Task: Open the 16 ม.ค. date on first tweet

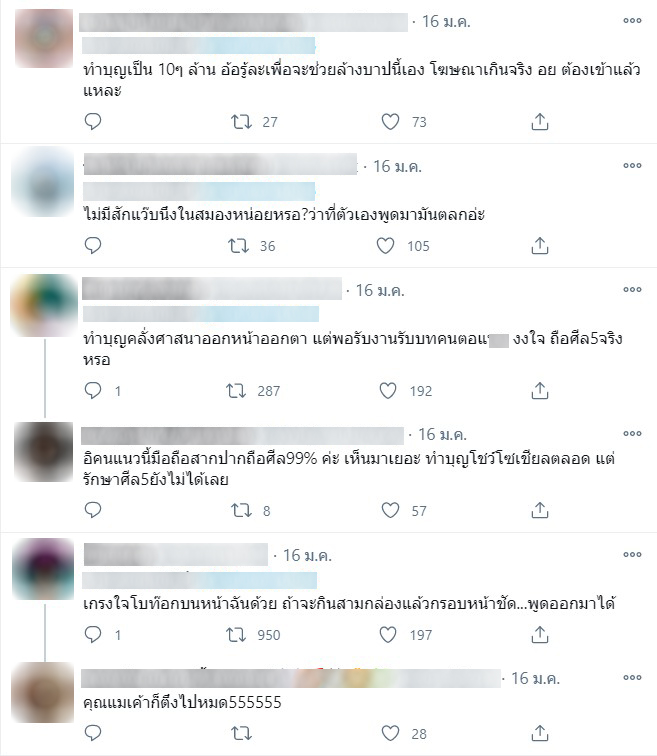Action: pyautogui.click(x=446, y=22)
